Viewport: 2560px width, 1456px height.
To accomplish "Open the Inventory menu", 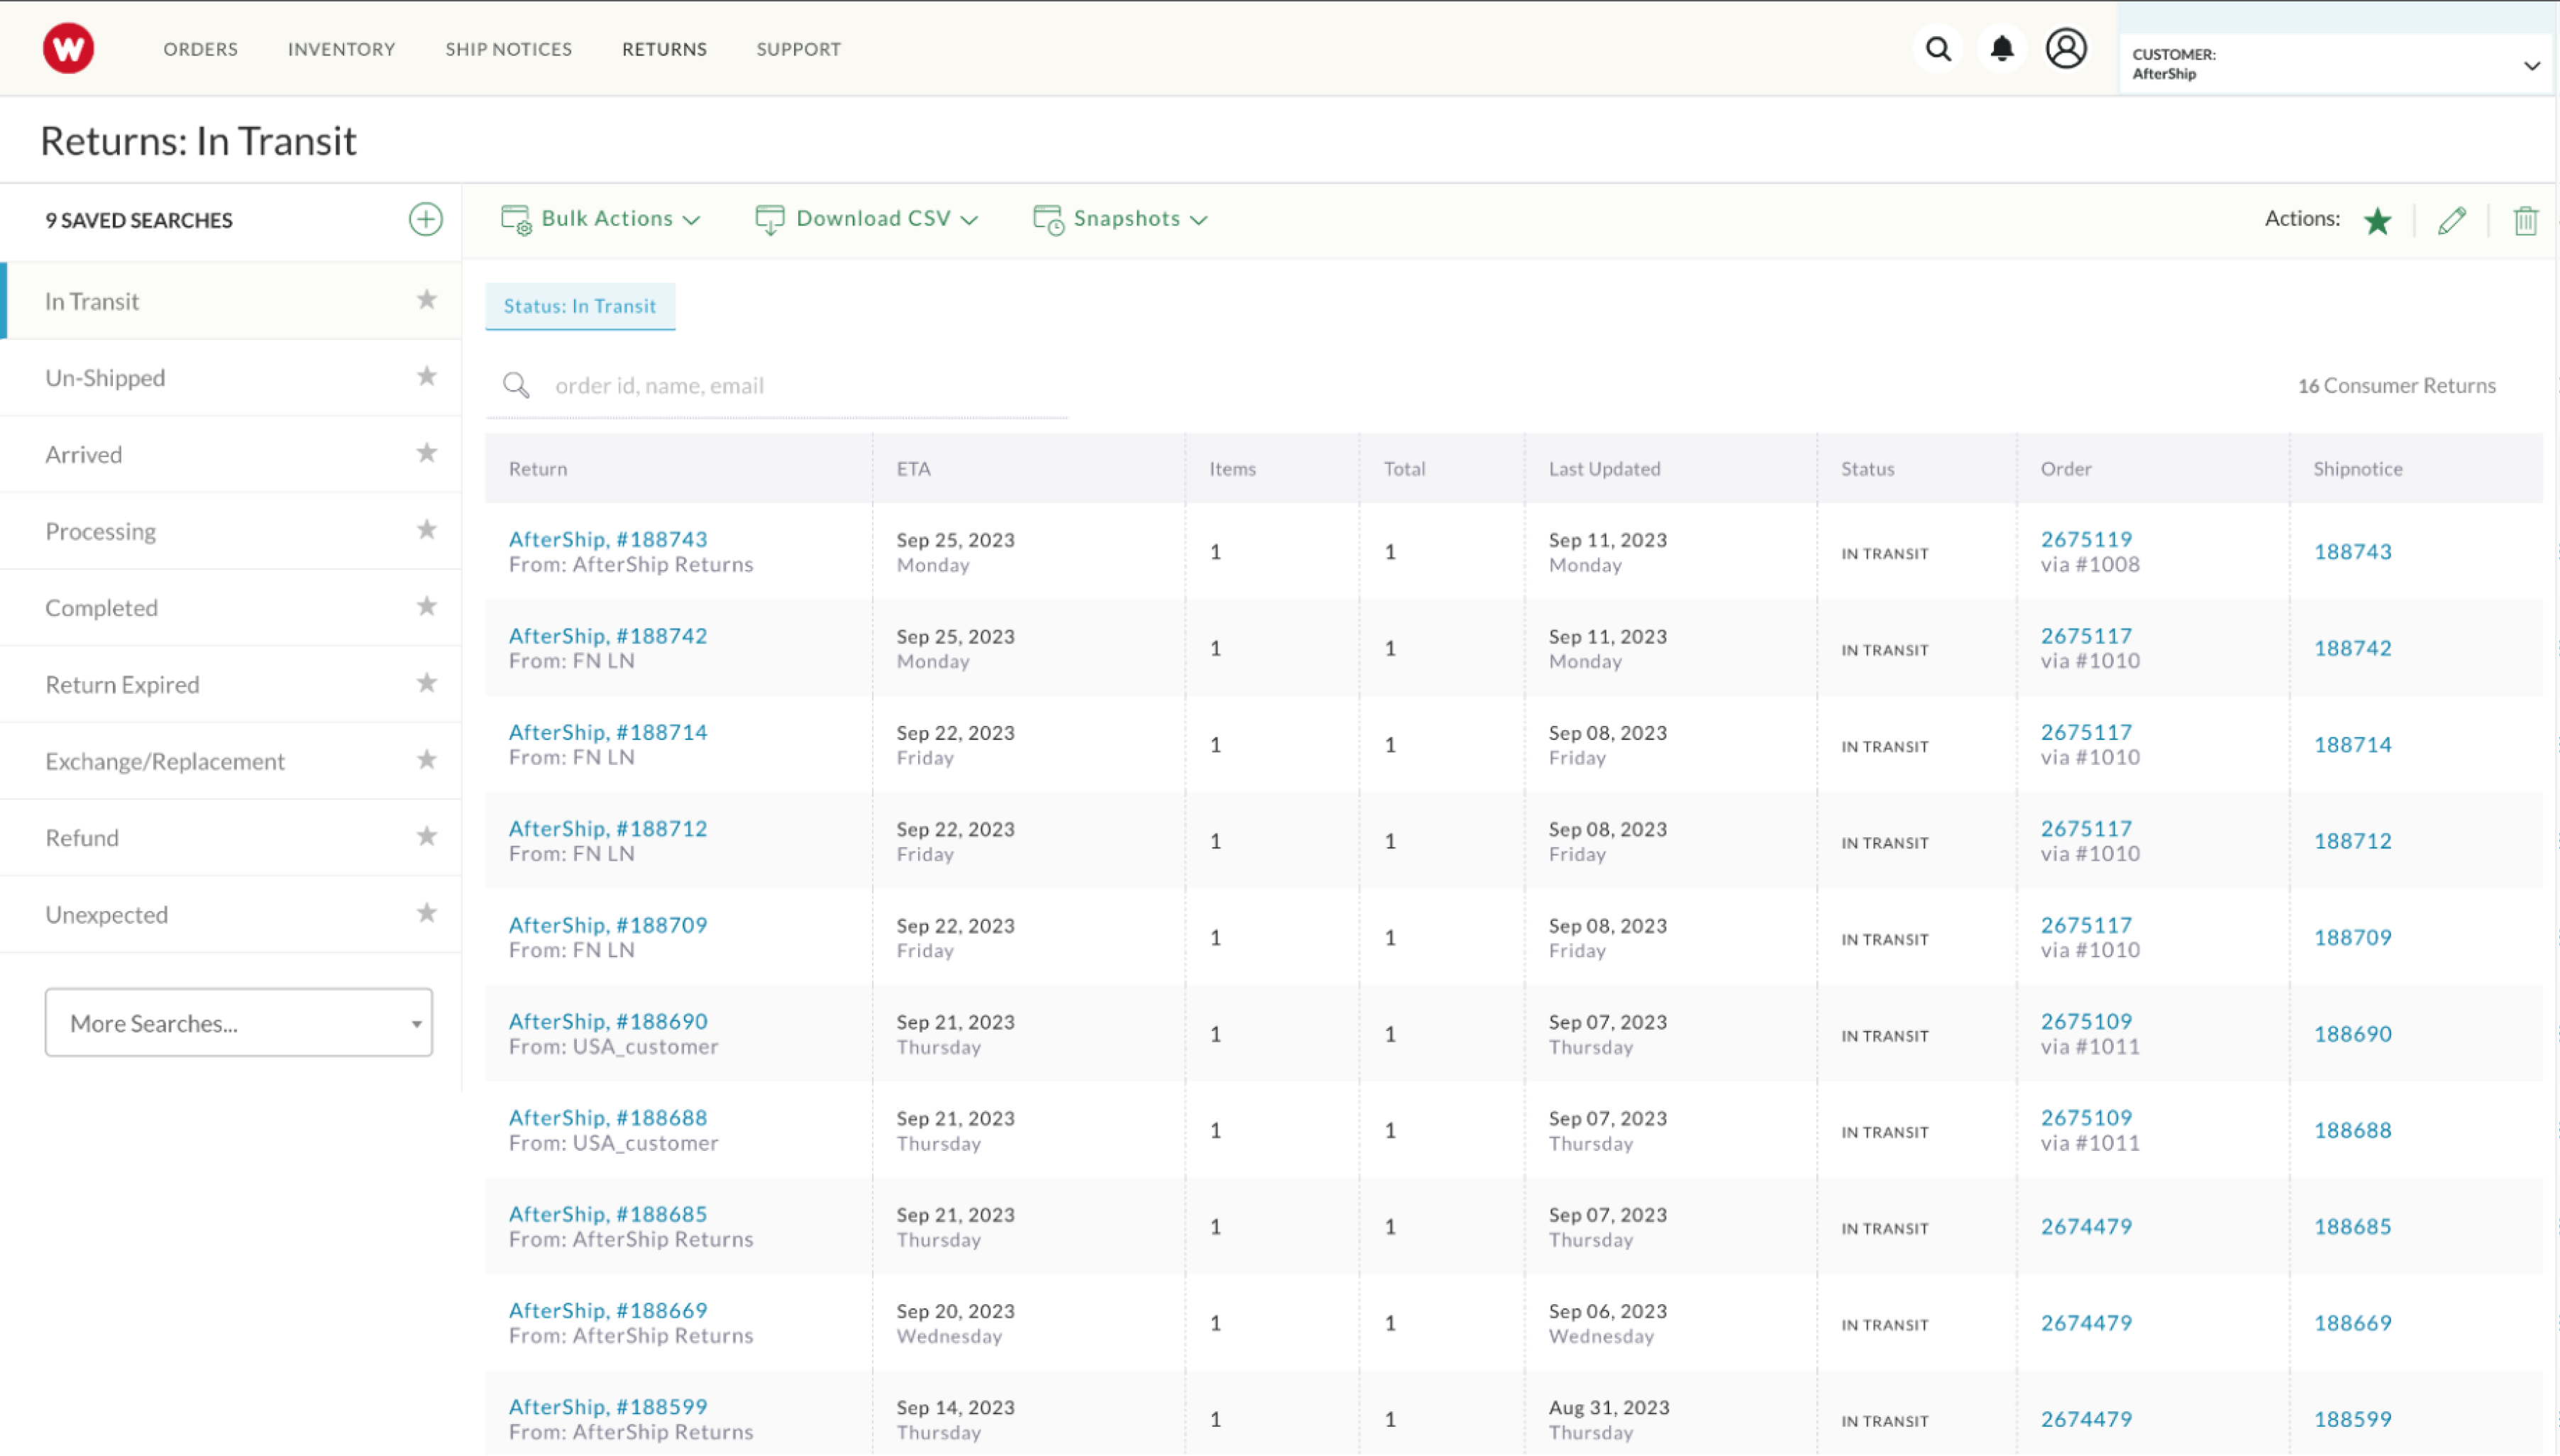I will click(x=342, y=49).
